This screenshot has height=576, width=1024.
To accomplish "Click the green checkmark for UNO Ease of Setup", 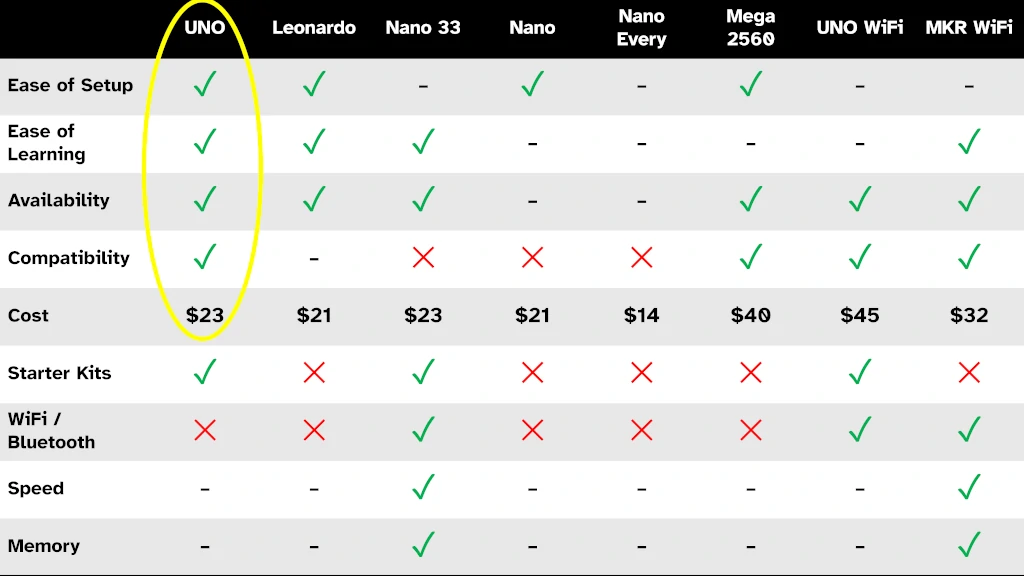I will click(x=205, y=84).
